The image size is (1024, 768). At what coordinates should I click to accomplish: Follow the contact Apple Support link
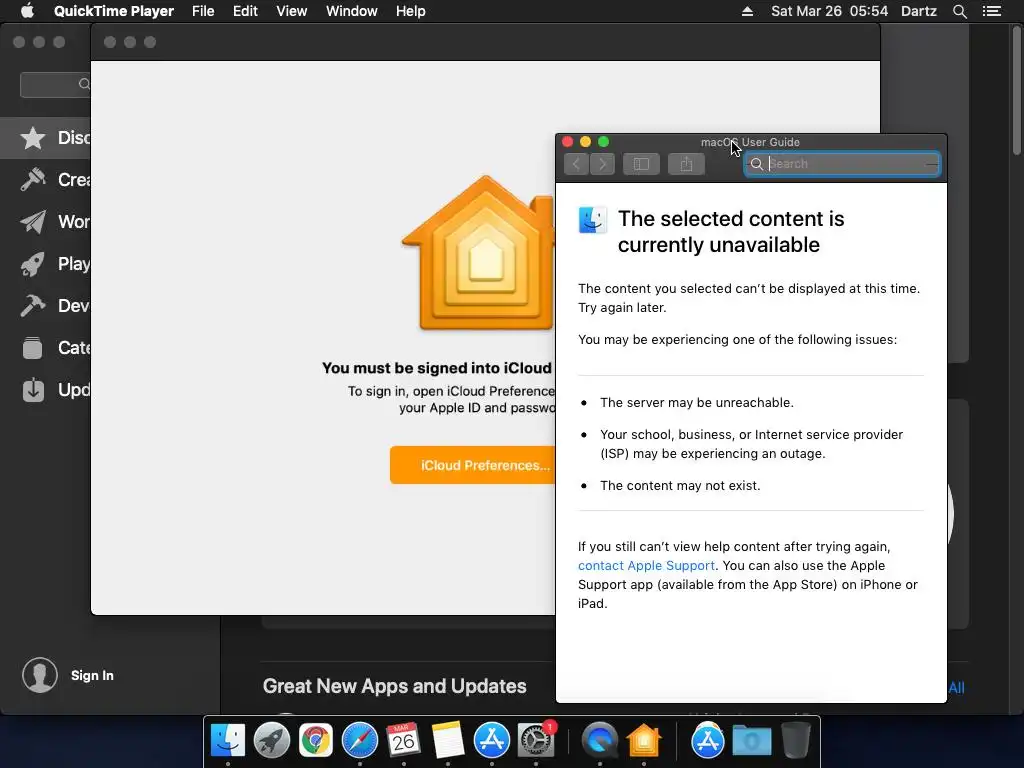(x=646, y=566)
